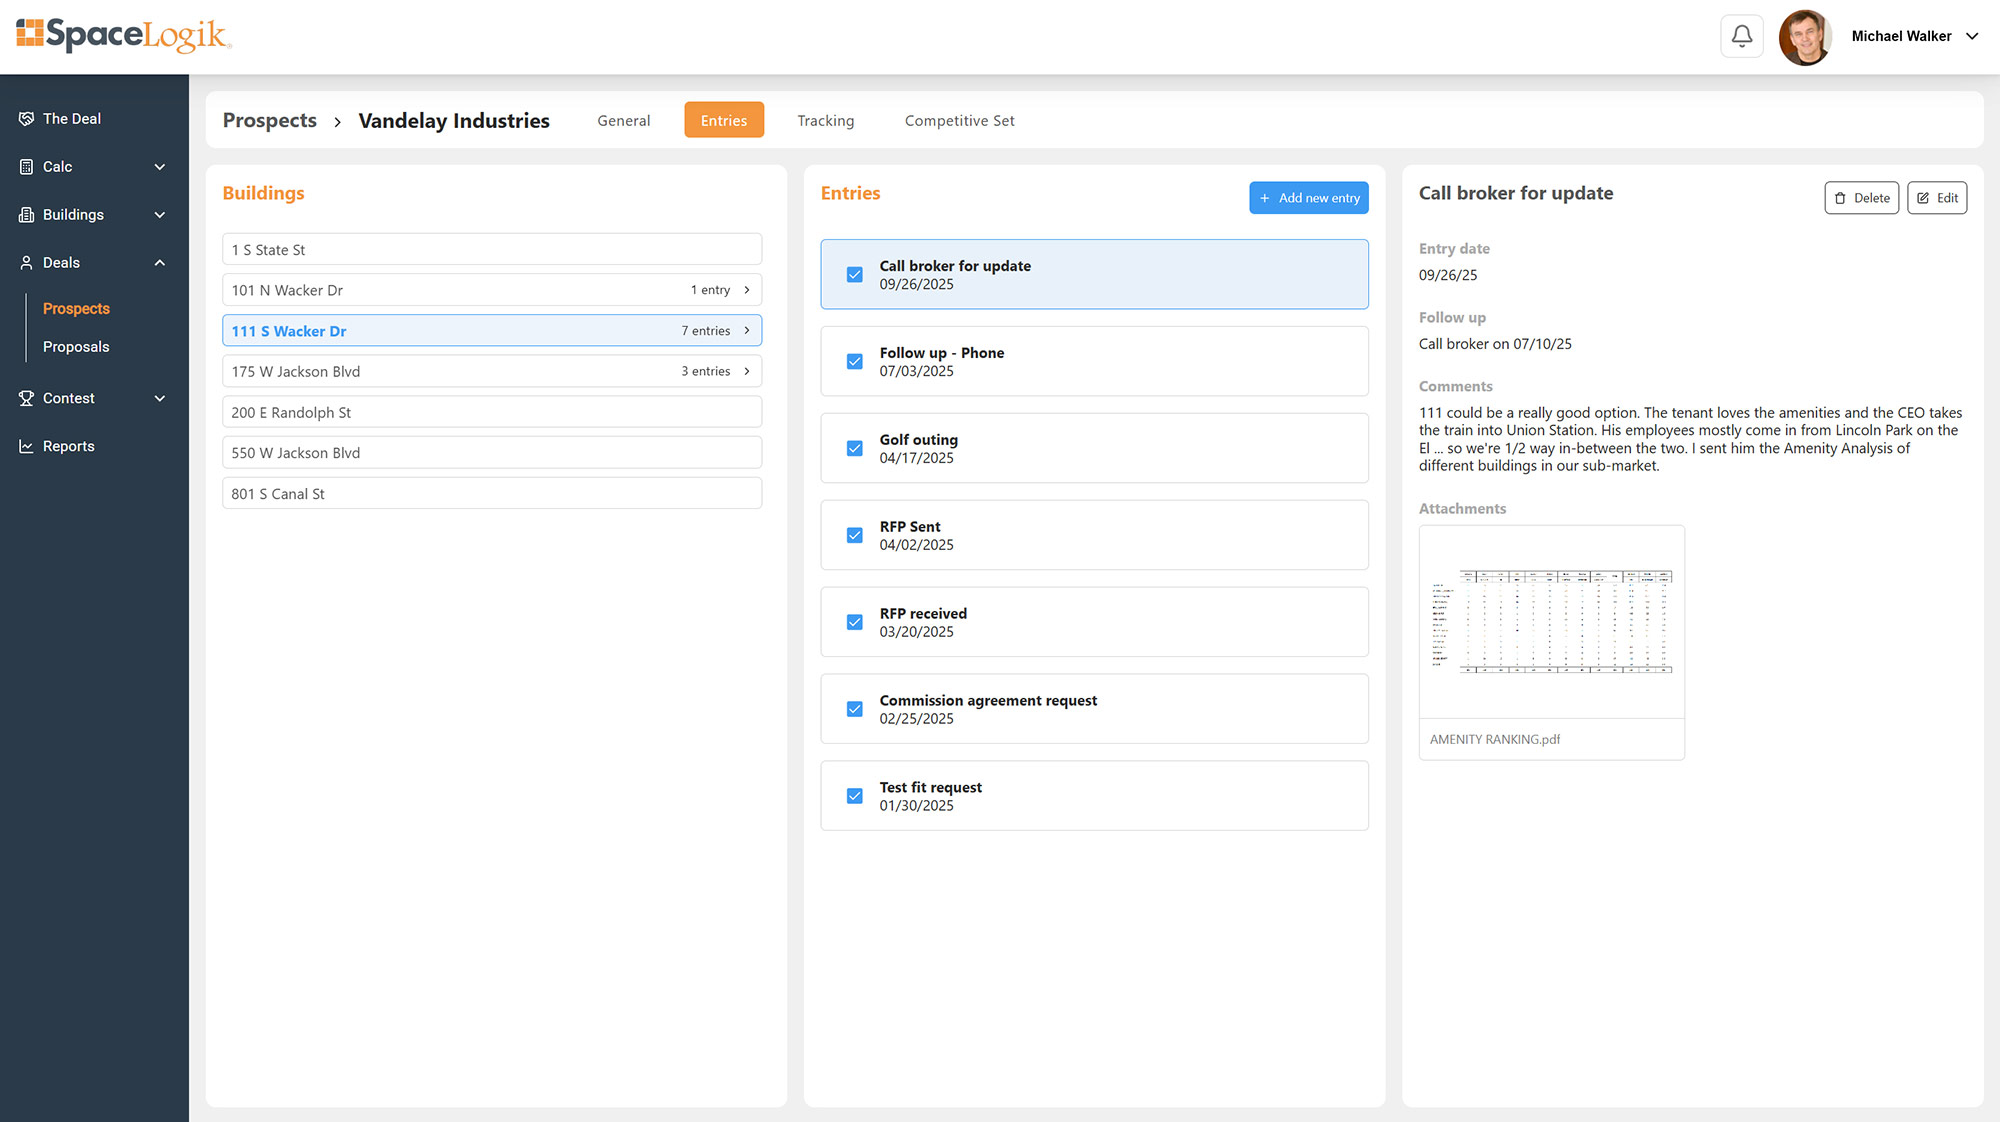
Task: Select the Contest sidebar icon
Action: tap(27, 397)
